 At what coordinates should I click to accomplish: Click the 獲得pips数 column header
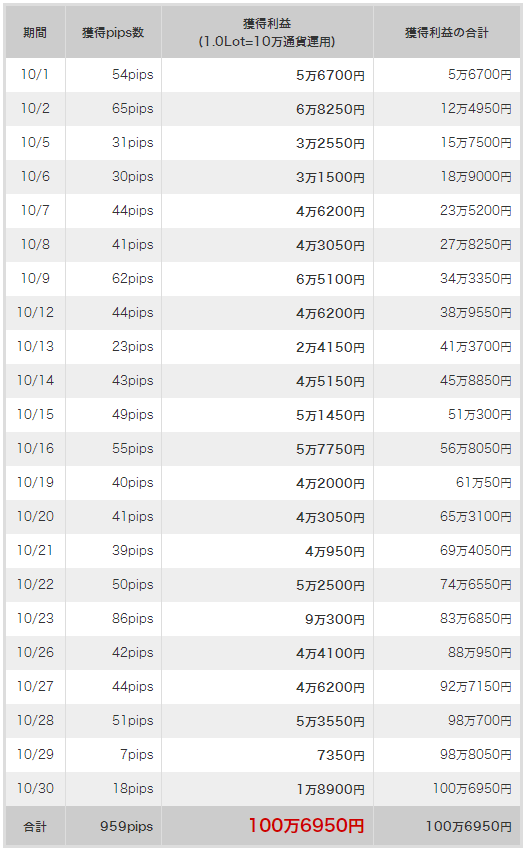pos(113,32)
